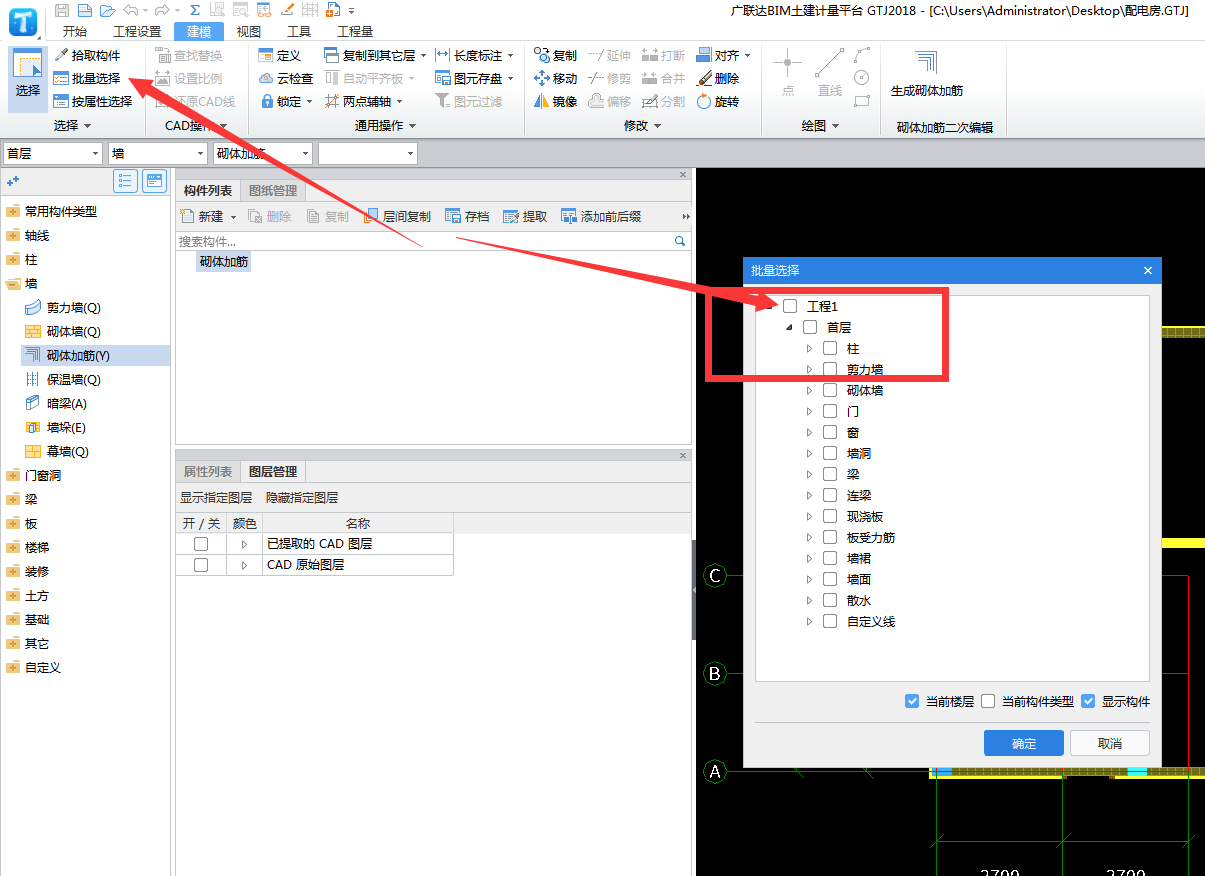Open the 首层 floor dropdown

coord(96,153)
